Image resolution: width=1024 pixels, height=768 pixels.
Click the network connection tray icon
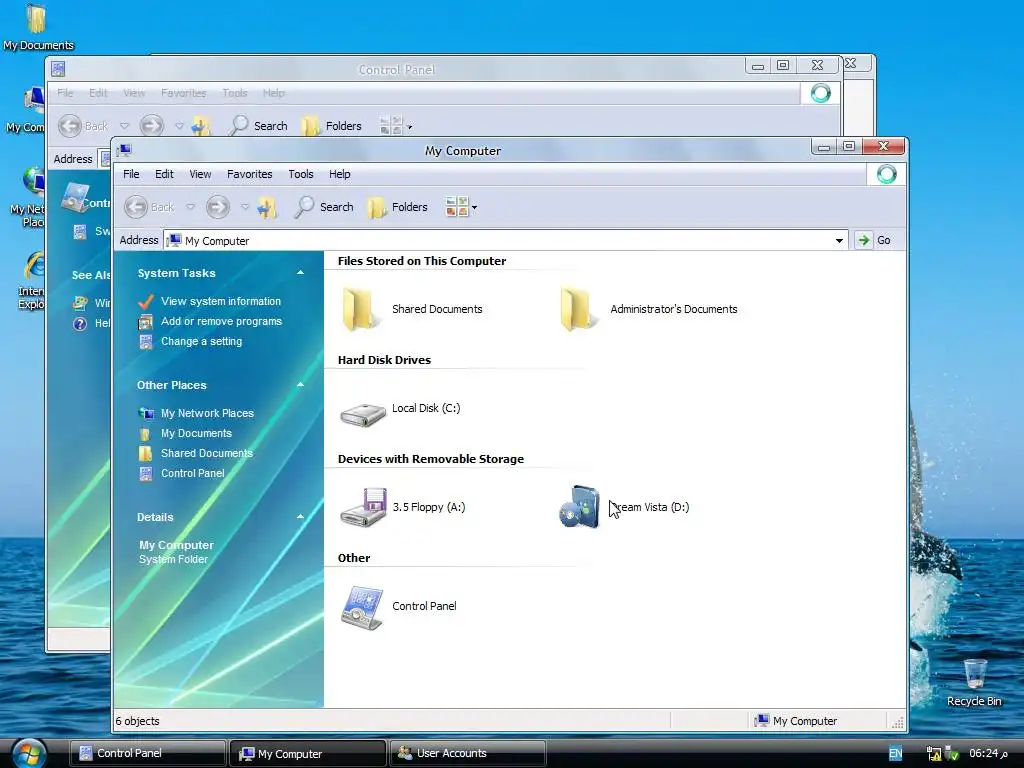click(x=934, y=754)
